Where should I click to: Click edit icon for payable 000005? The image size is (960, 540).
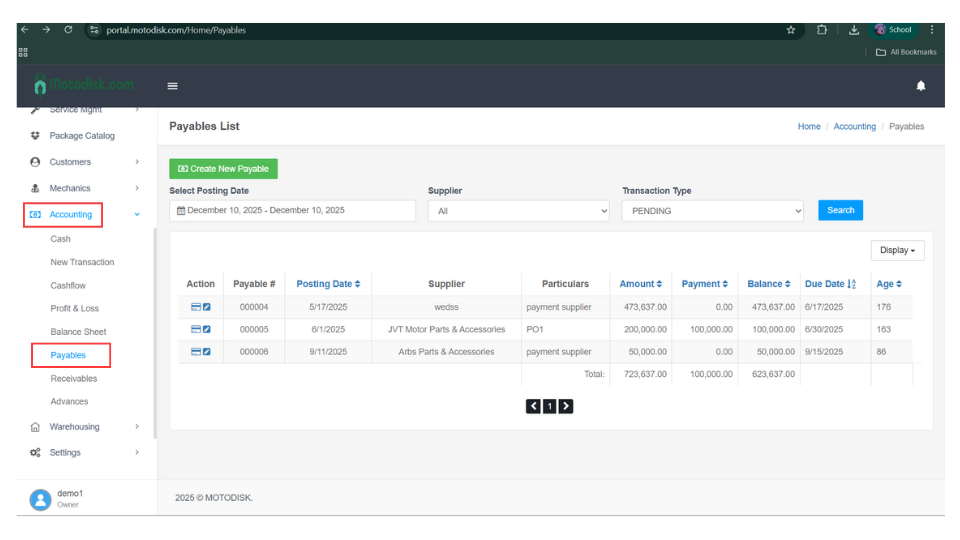pyautogui.click(x=207, y=329)
